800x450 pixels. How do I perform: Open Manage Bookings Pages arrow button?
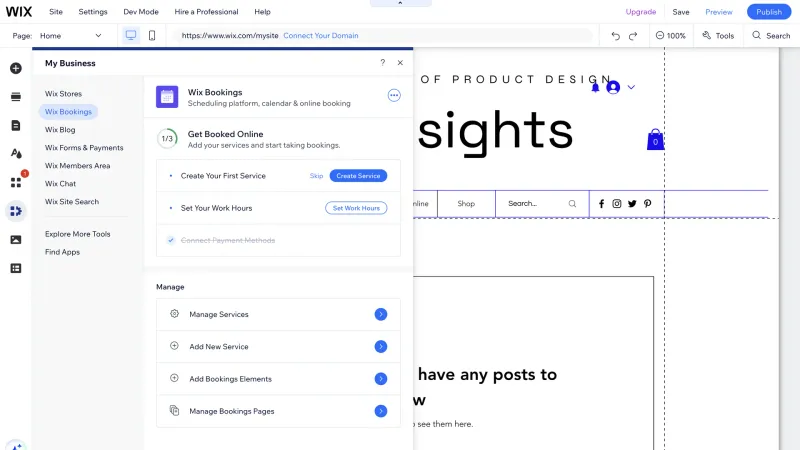(381, 411)
